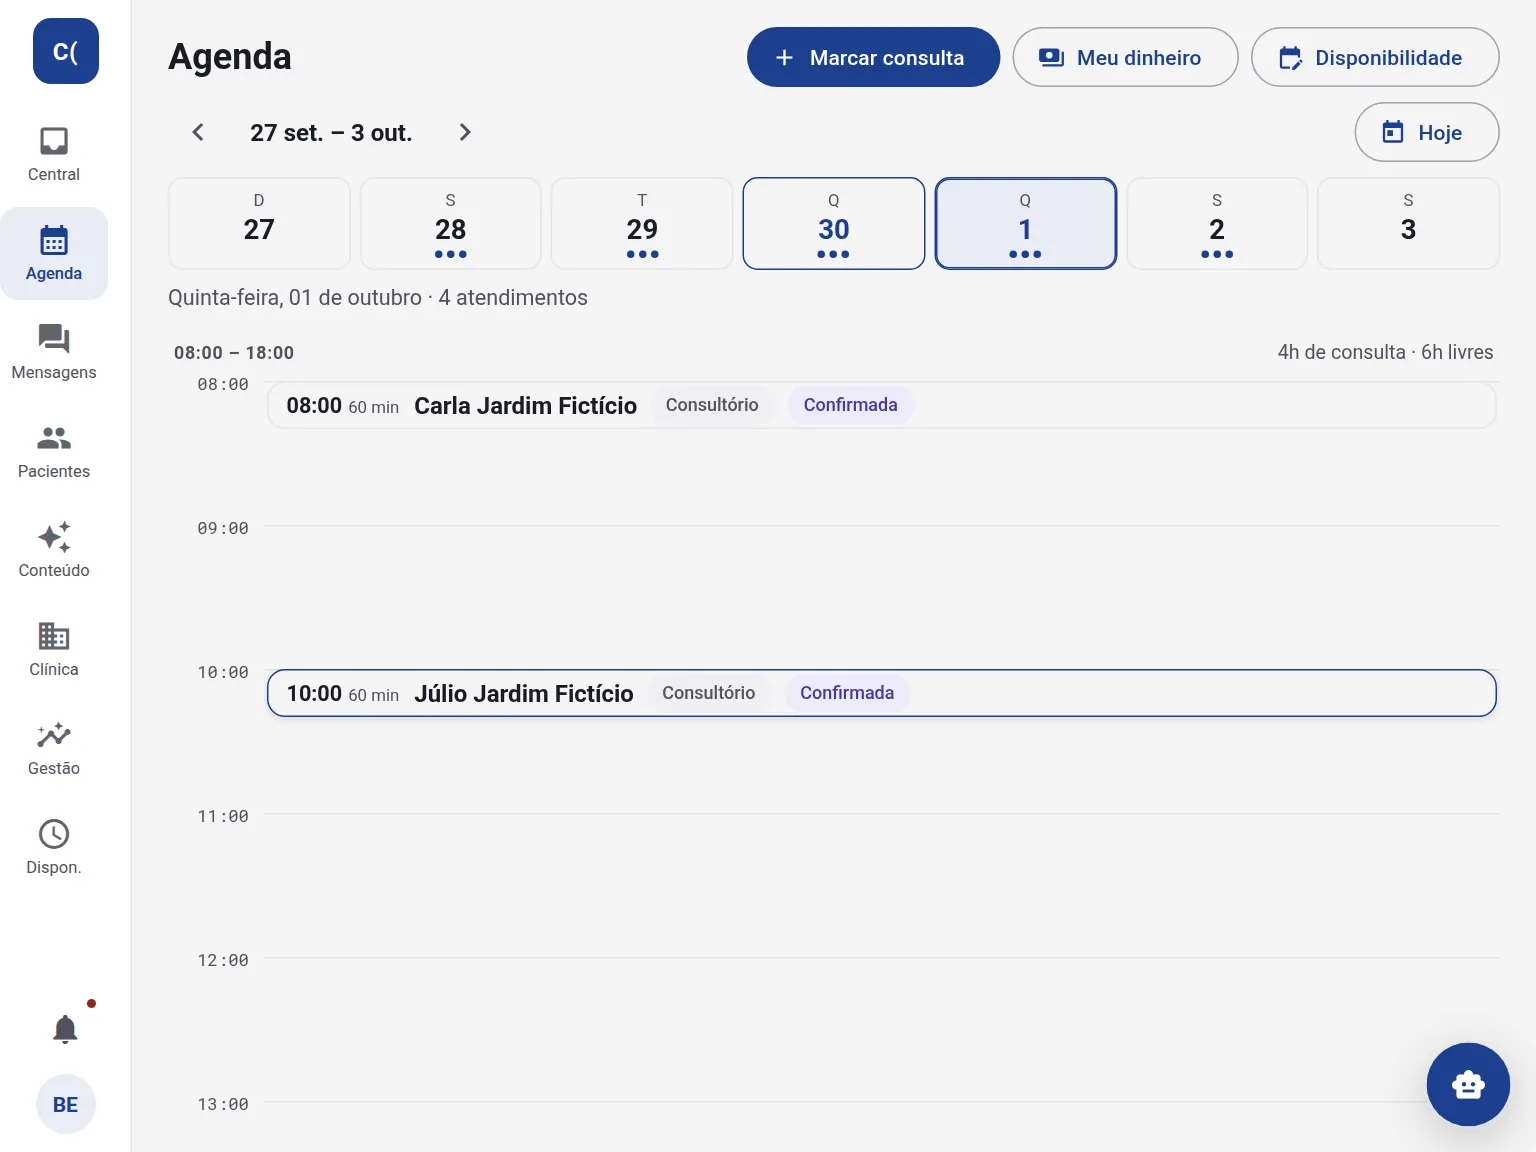
Task: Select Friday 2 day tab
Action: click(1217, 223)
